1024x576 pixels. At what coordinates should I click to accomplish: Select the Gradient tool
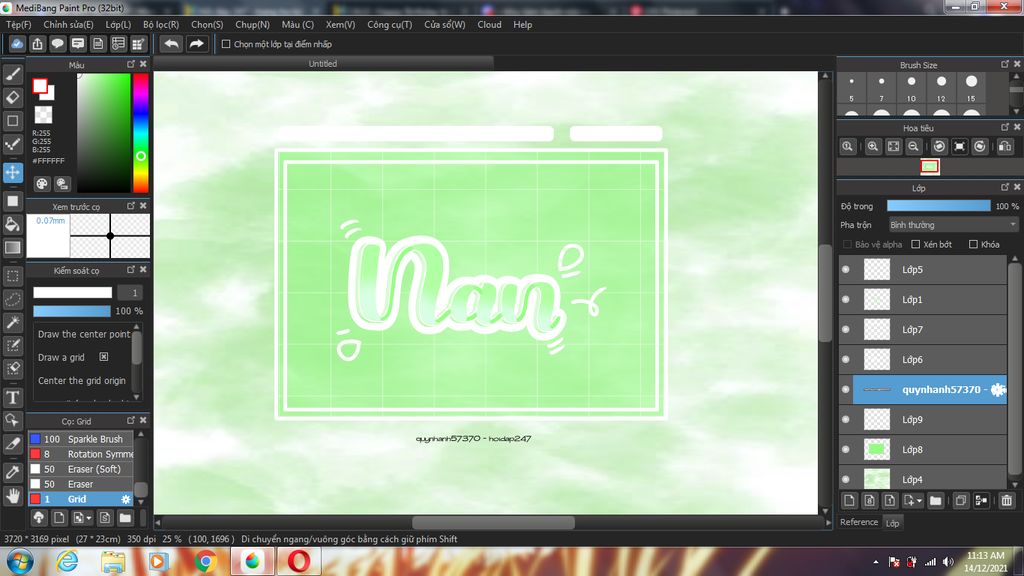[12, 248]
